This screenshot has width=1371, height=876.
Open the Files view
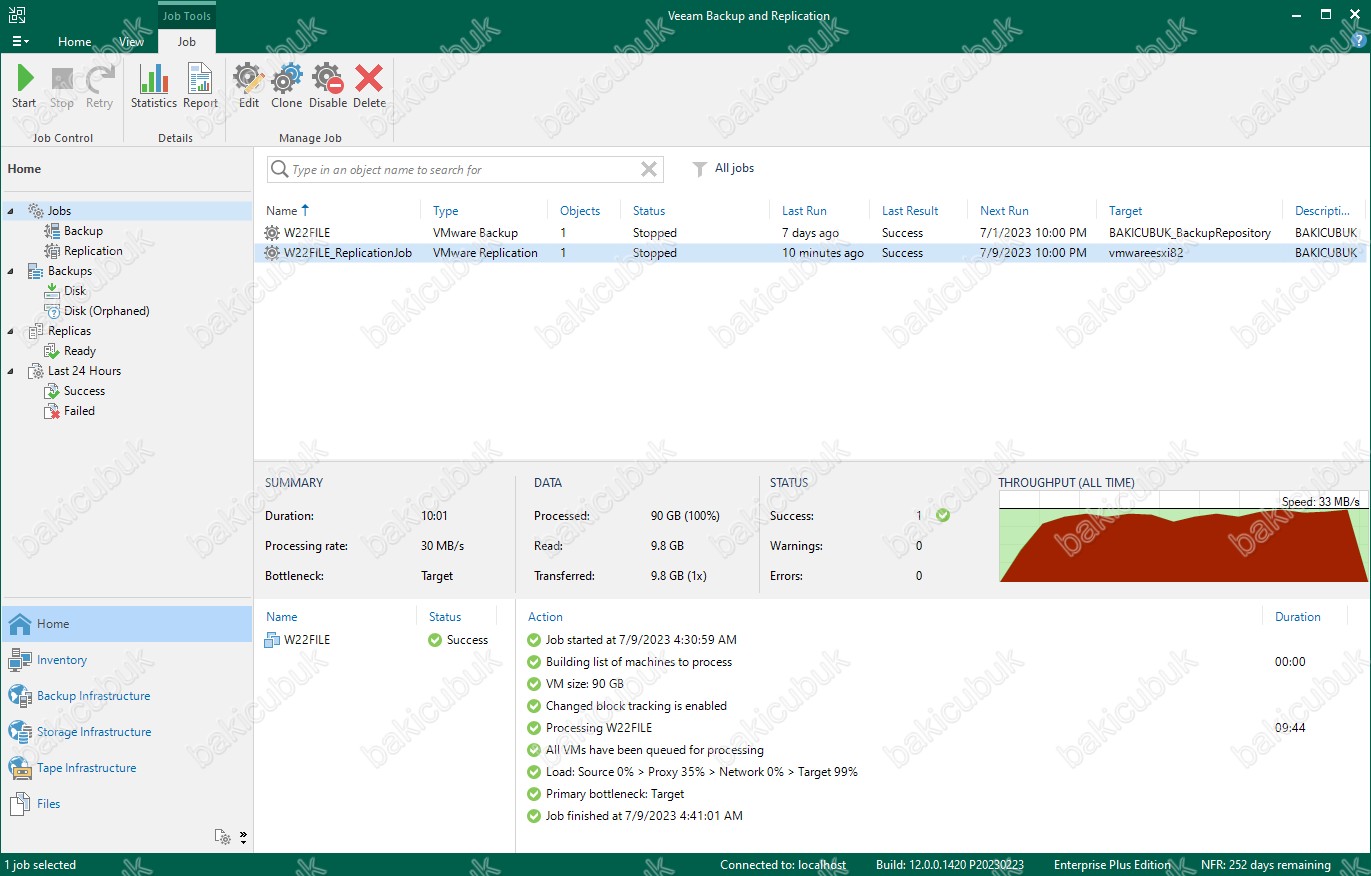(x=48, y=804)
